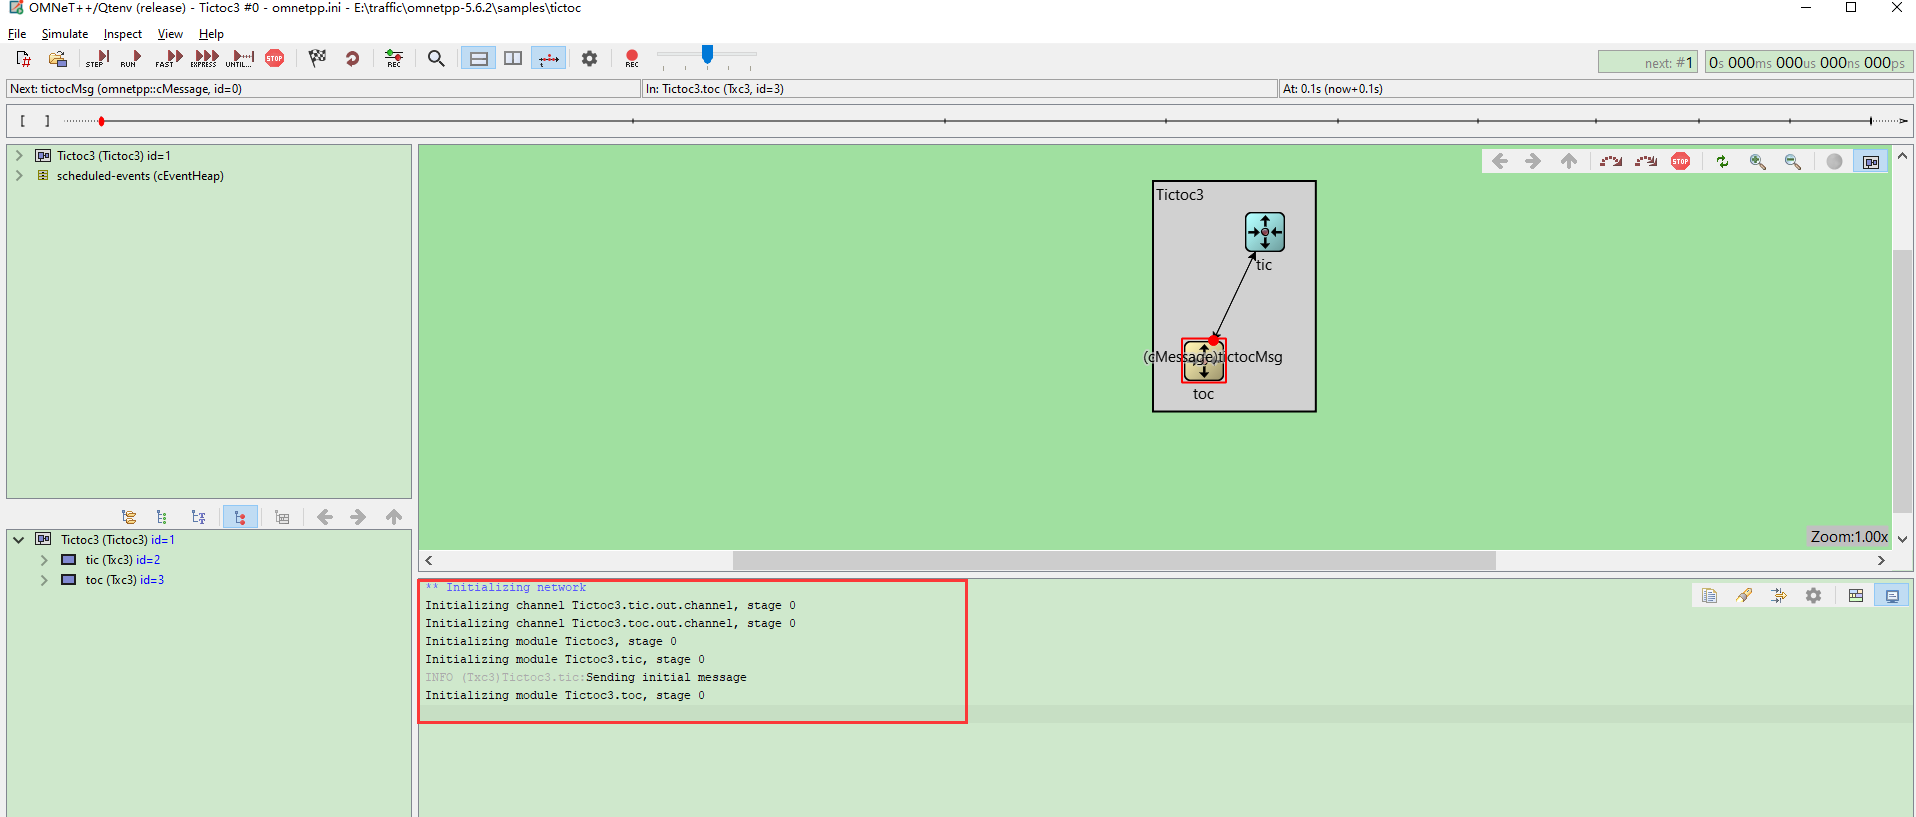Switch inspector to grouped folders mode icon
The height and width of the screenshot is (817, 1916).
pyautogui.click(x=129, y=517)
